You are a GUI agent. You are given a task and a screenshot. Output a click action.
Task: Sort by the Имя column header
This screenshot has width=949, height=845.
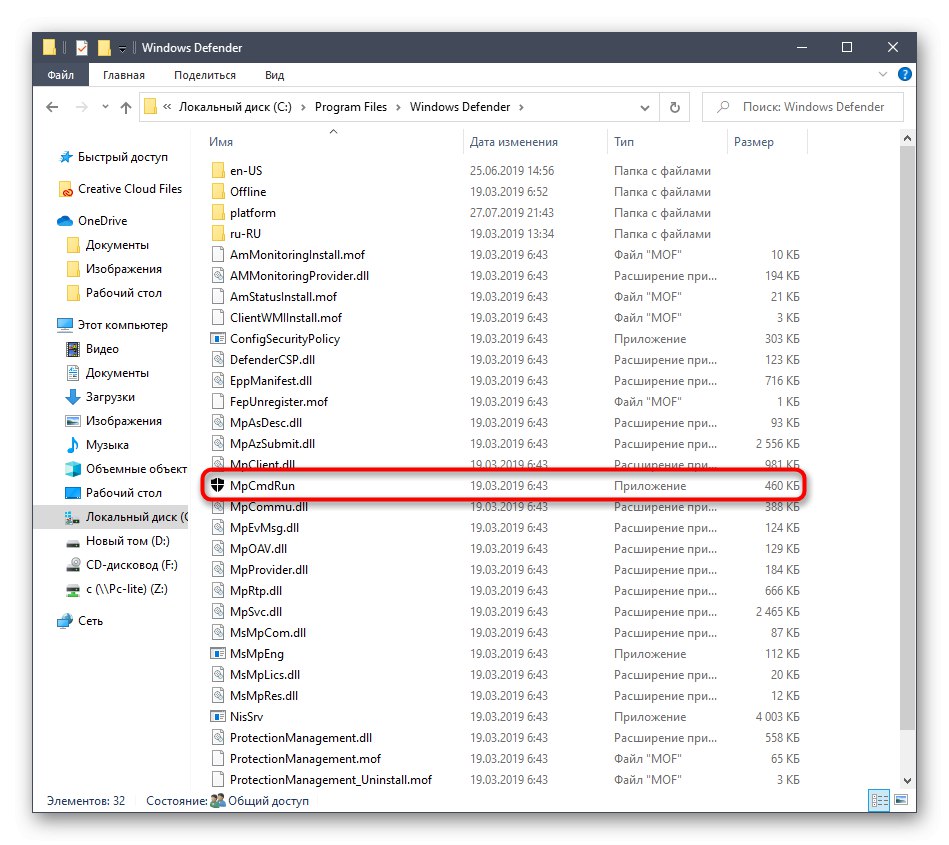click(221, 142)
